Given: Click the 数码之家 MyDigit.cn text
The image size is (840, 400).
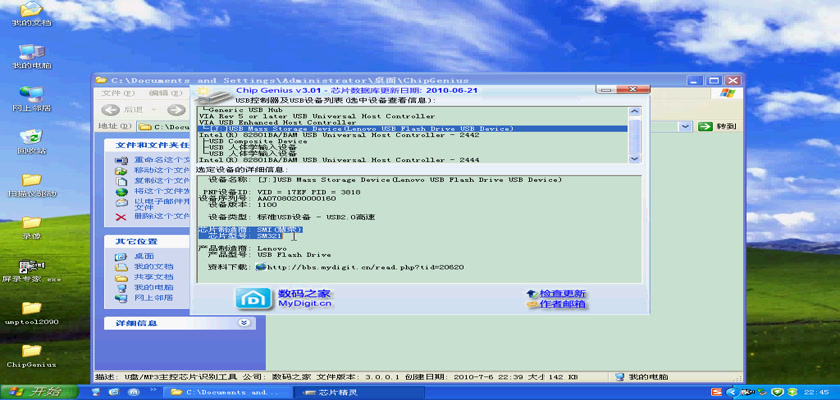Looking at the screenshot, I should click(304, 299).
